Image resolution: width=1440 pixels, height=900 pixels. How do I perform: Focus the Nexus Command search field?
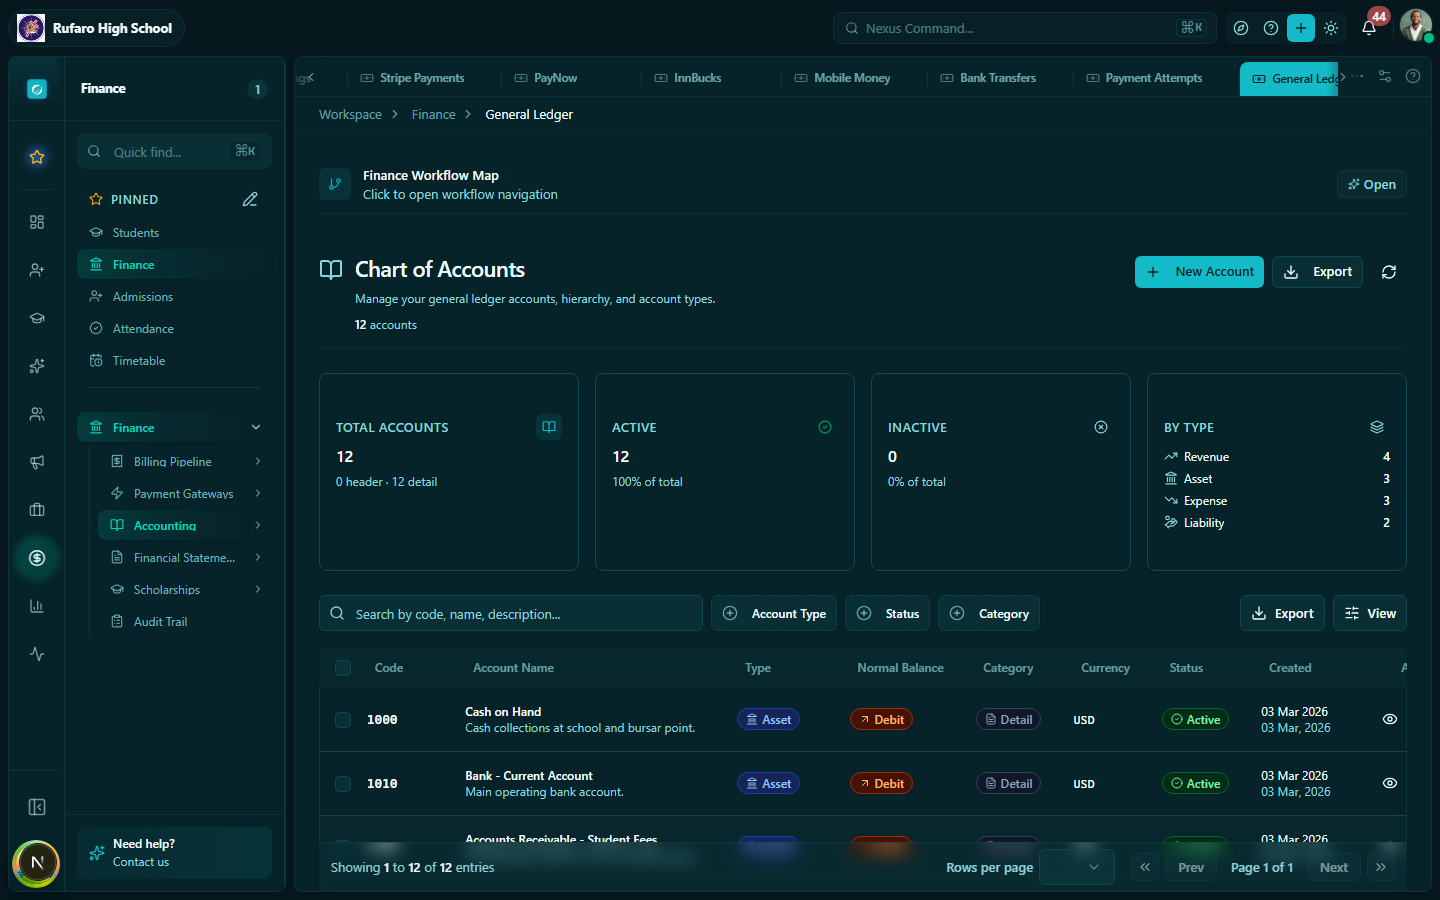pos(1024,28)
